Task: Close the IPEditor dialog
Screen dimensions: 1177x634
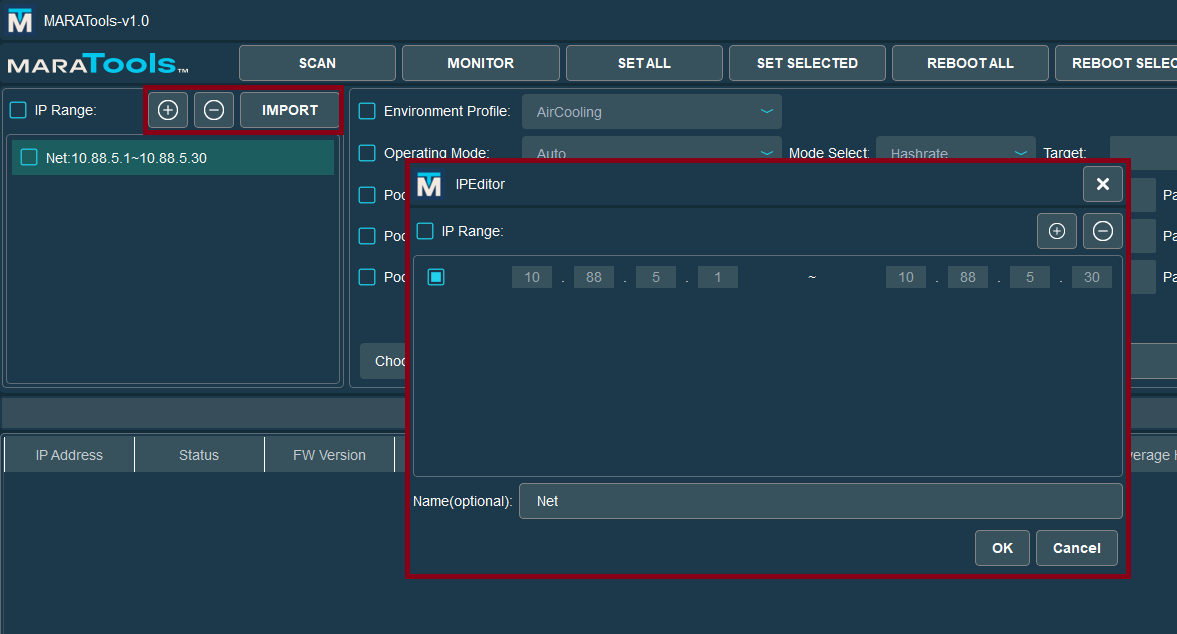Action: [1103, 185]
